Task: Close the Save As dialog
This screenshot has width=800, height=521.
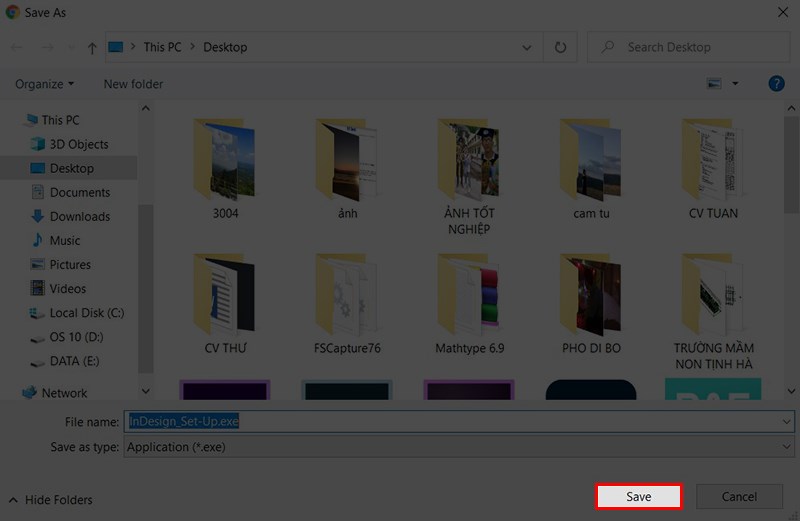Action: point(783,12)
